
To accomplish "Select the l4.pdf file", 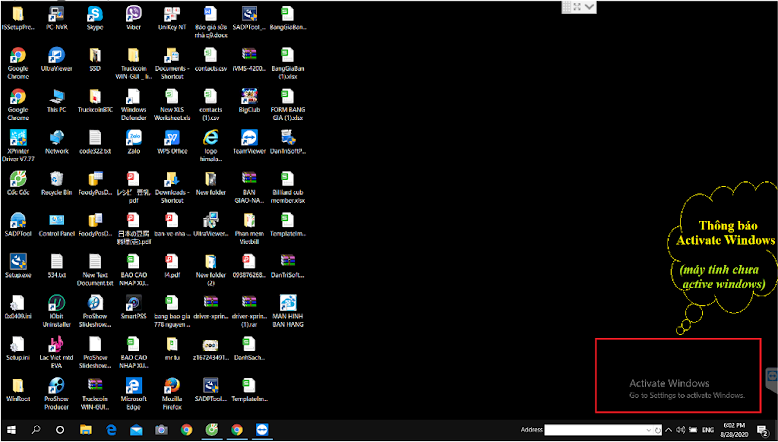I will coord(172,266).
